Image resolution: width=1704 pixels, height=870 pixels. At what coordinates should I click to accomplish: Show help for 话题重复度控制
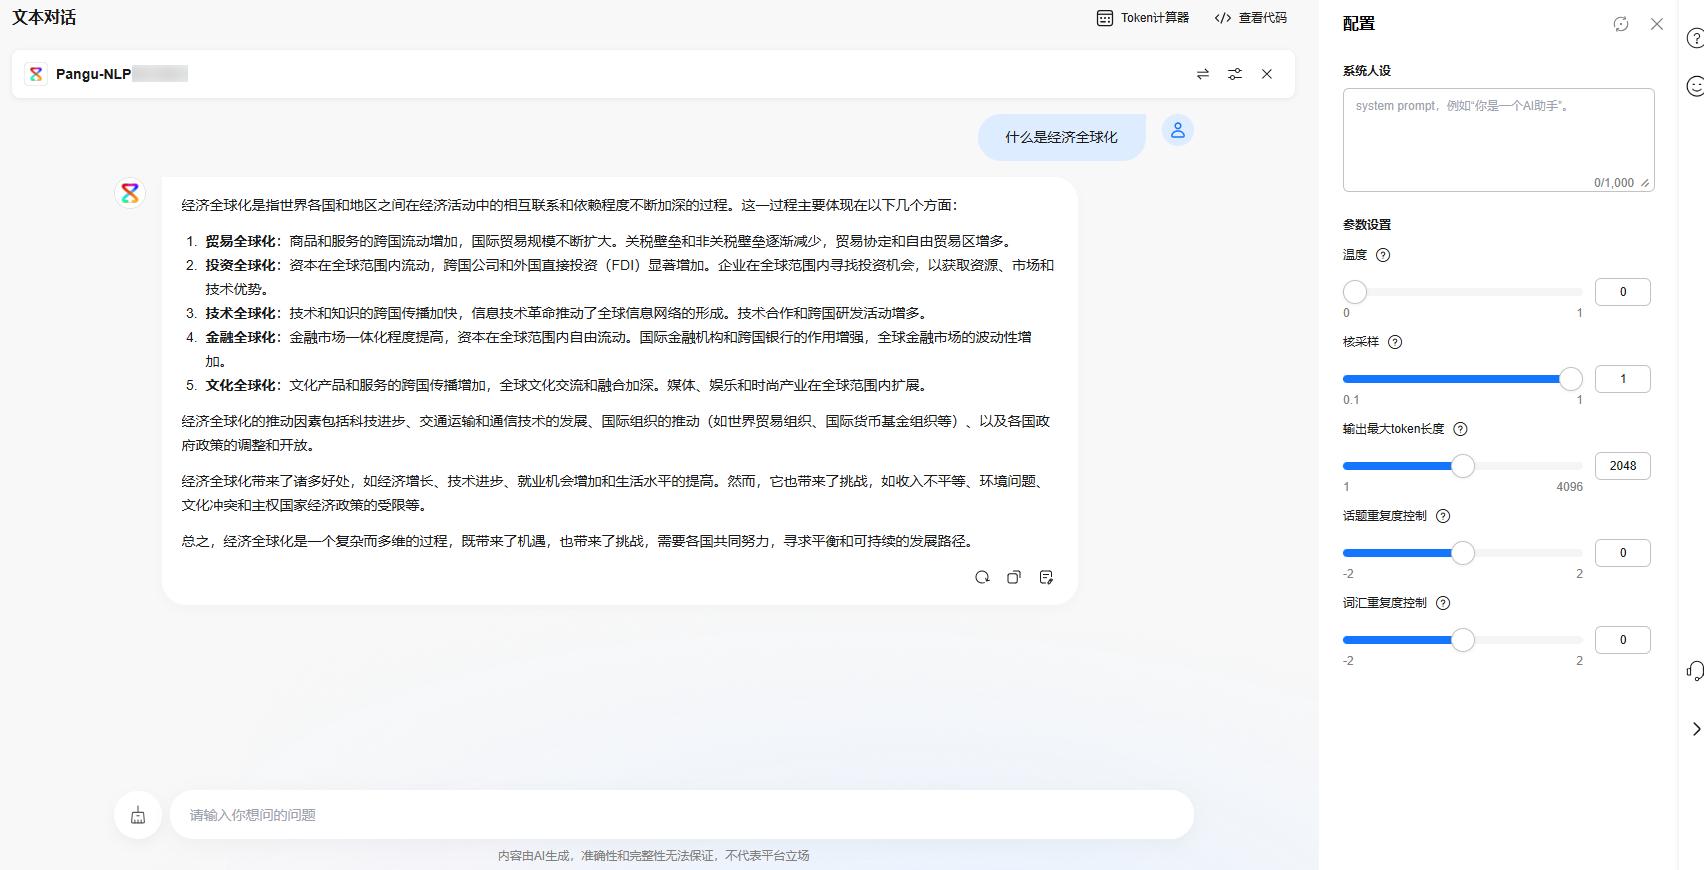[1443, 516]
